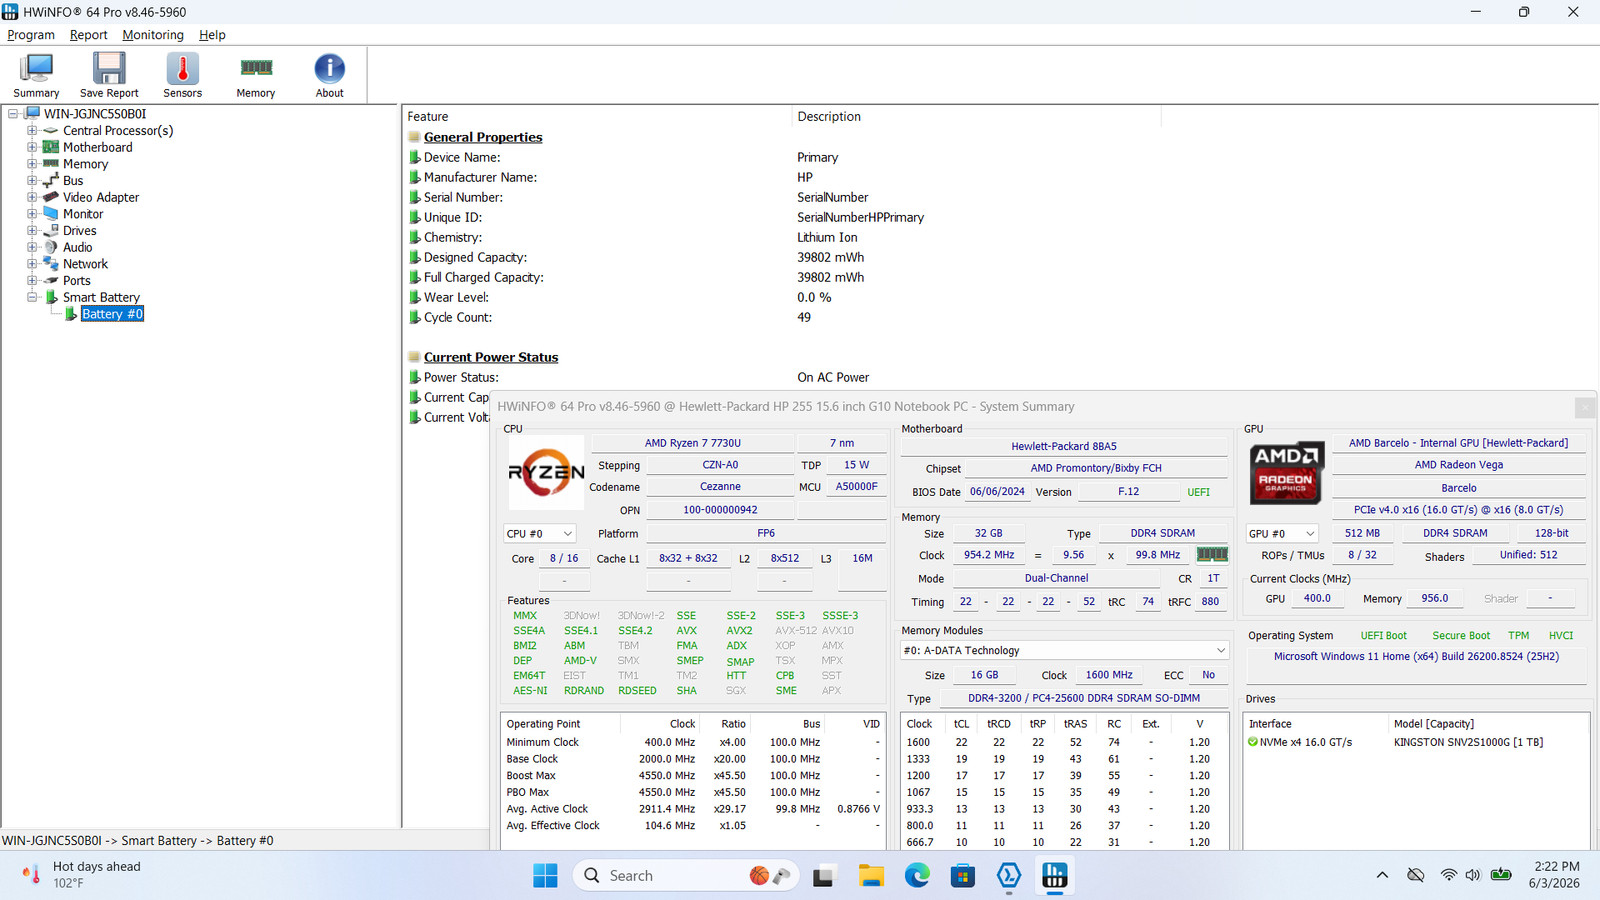Click the Network icon in tree
This screenshot has height=900, width=1600.
[51, 264]
